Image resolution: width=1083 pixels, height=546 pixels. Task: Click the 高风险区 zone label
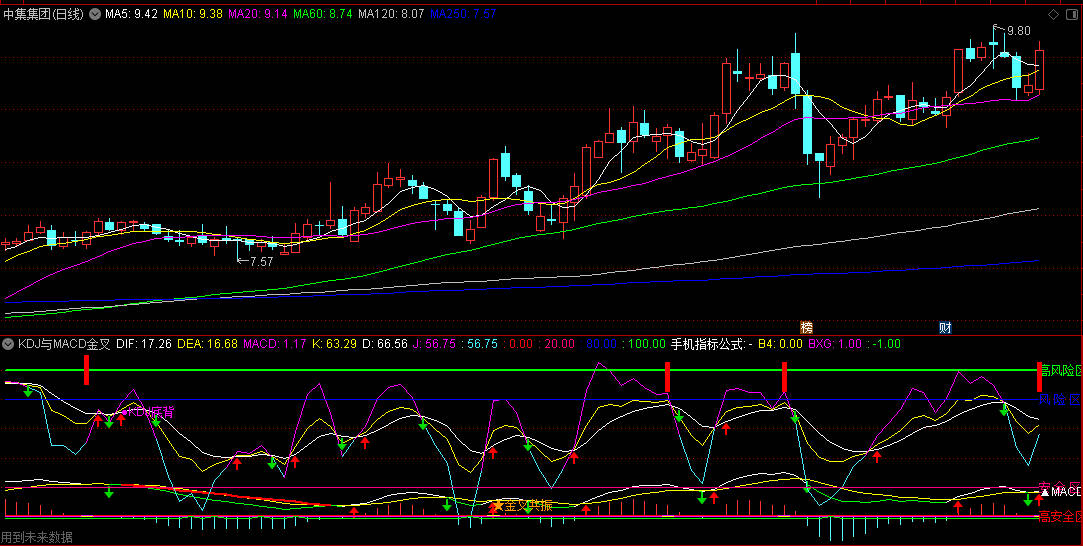tap(1060, 371)
